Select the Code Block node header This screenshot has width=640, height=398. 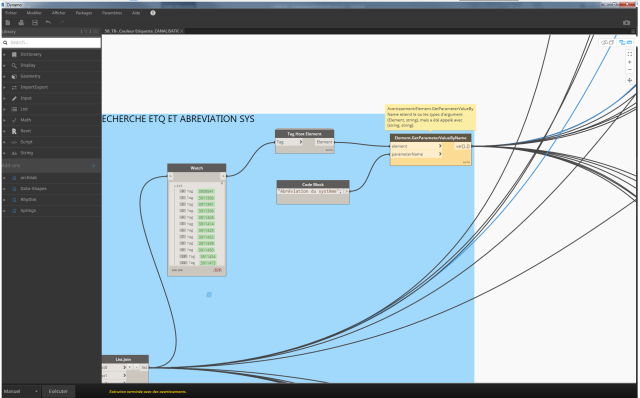pyautogui.click(x=313, y=184)
